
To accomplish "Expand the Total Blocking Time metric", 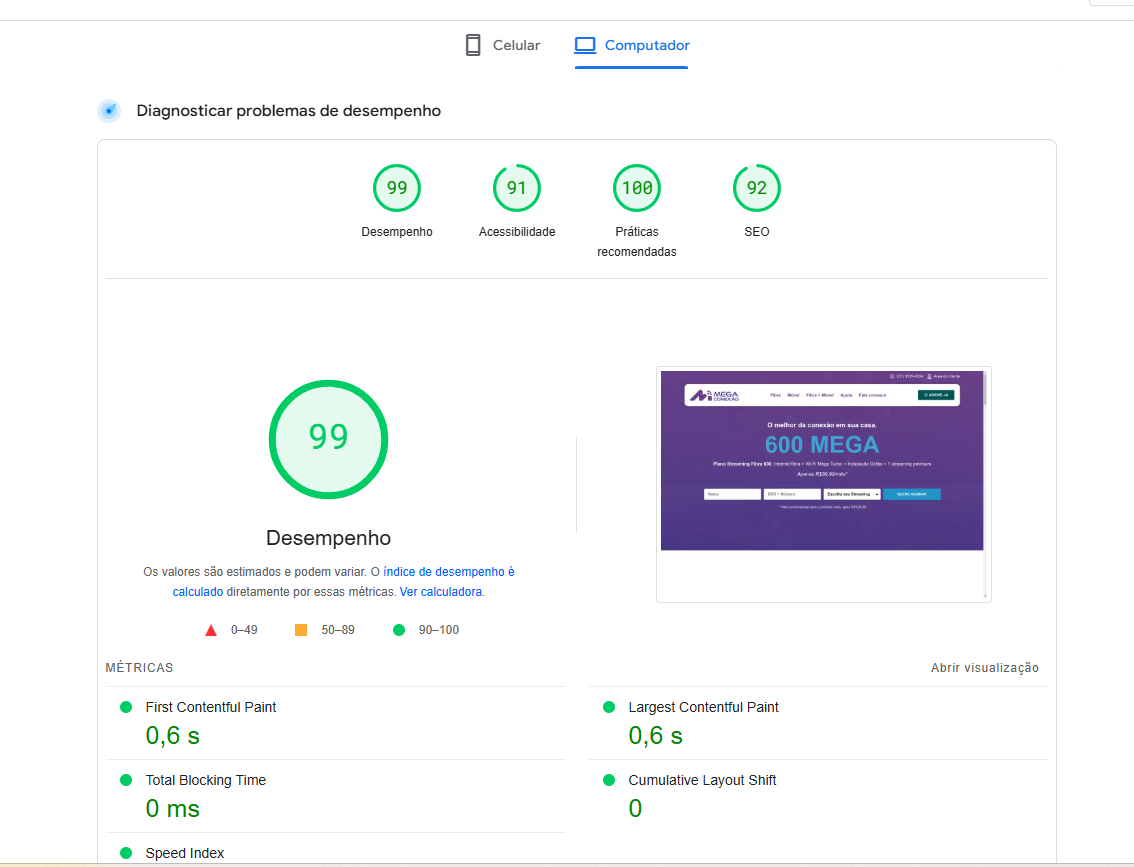I will pyautogui.click(x=205, y=780).
